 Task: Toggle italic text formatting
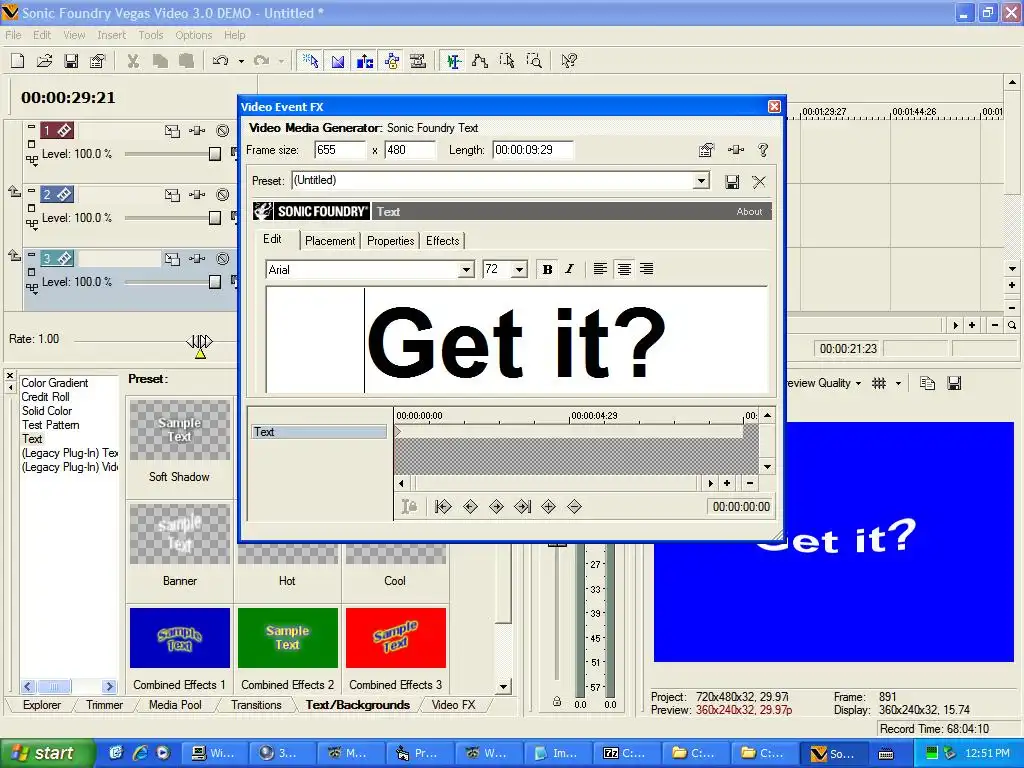(x=569, y=269)
